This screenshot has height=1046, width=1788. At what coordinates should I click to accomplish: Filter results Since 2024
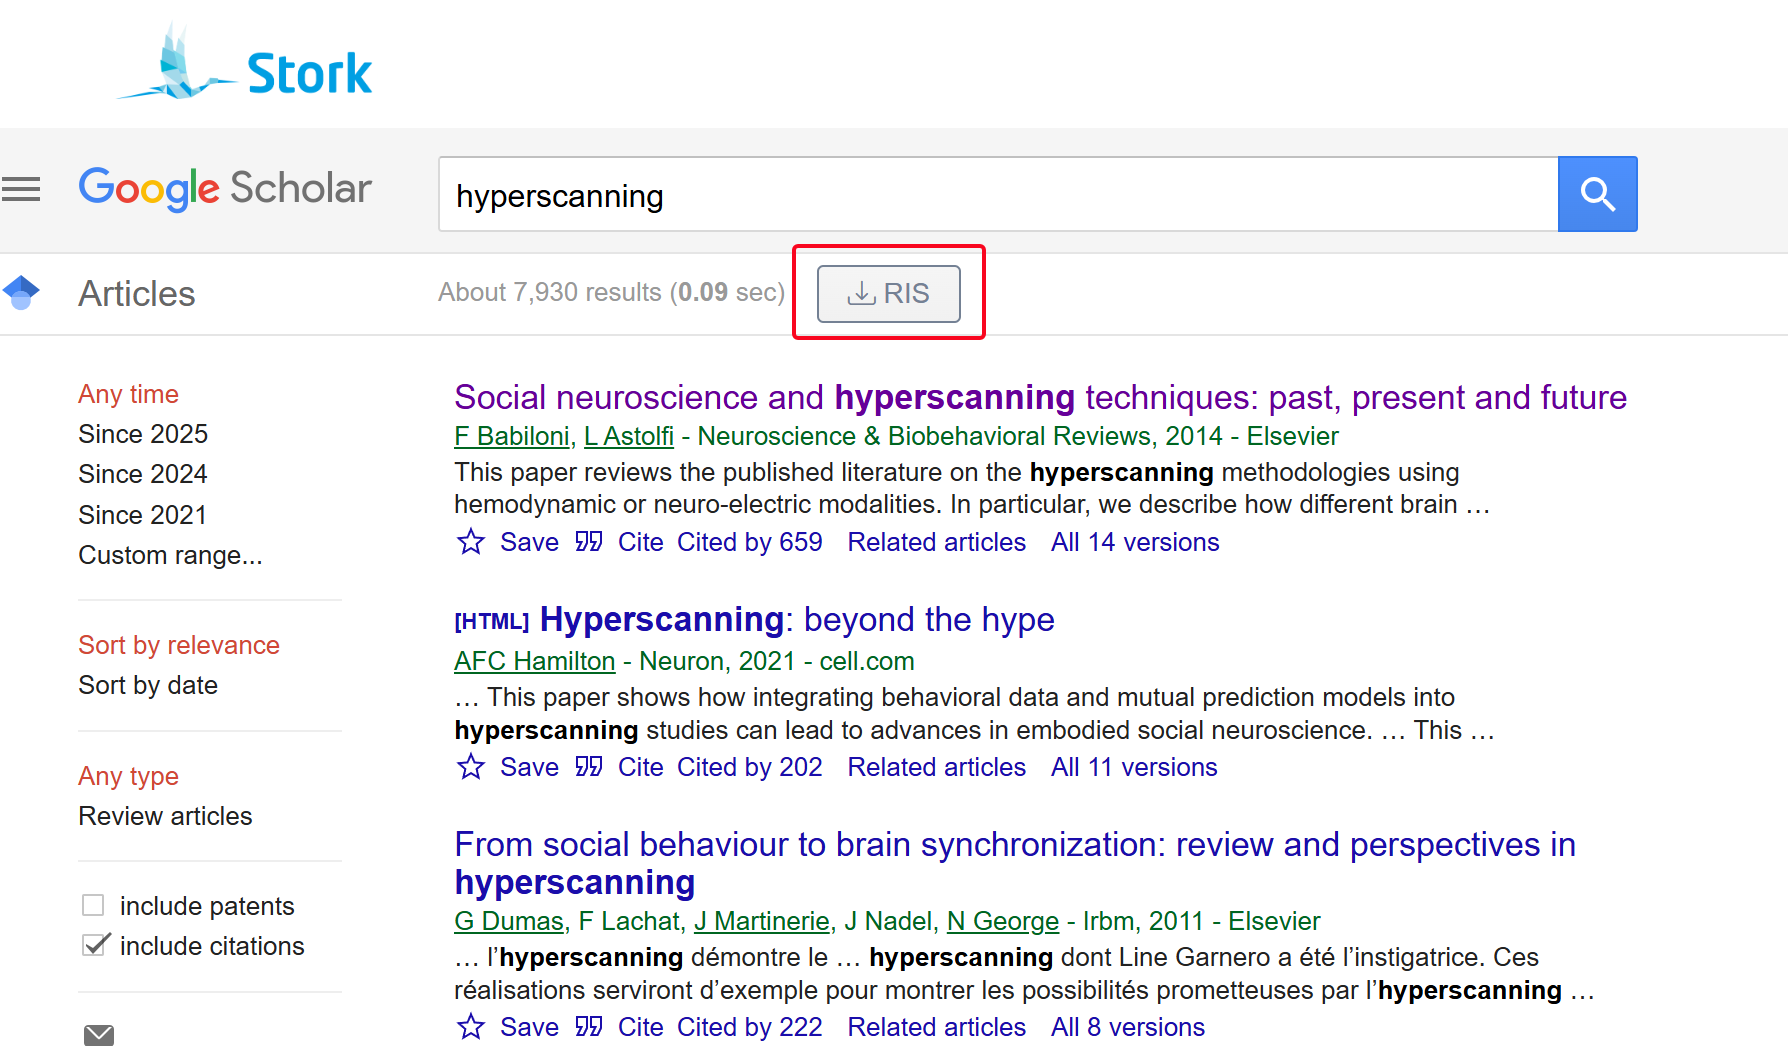(143, 474)
